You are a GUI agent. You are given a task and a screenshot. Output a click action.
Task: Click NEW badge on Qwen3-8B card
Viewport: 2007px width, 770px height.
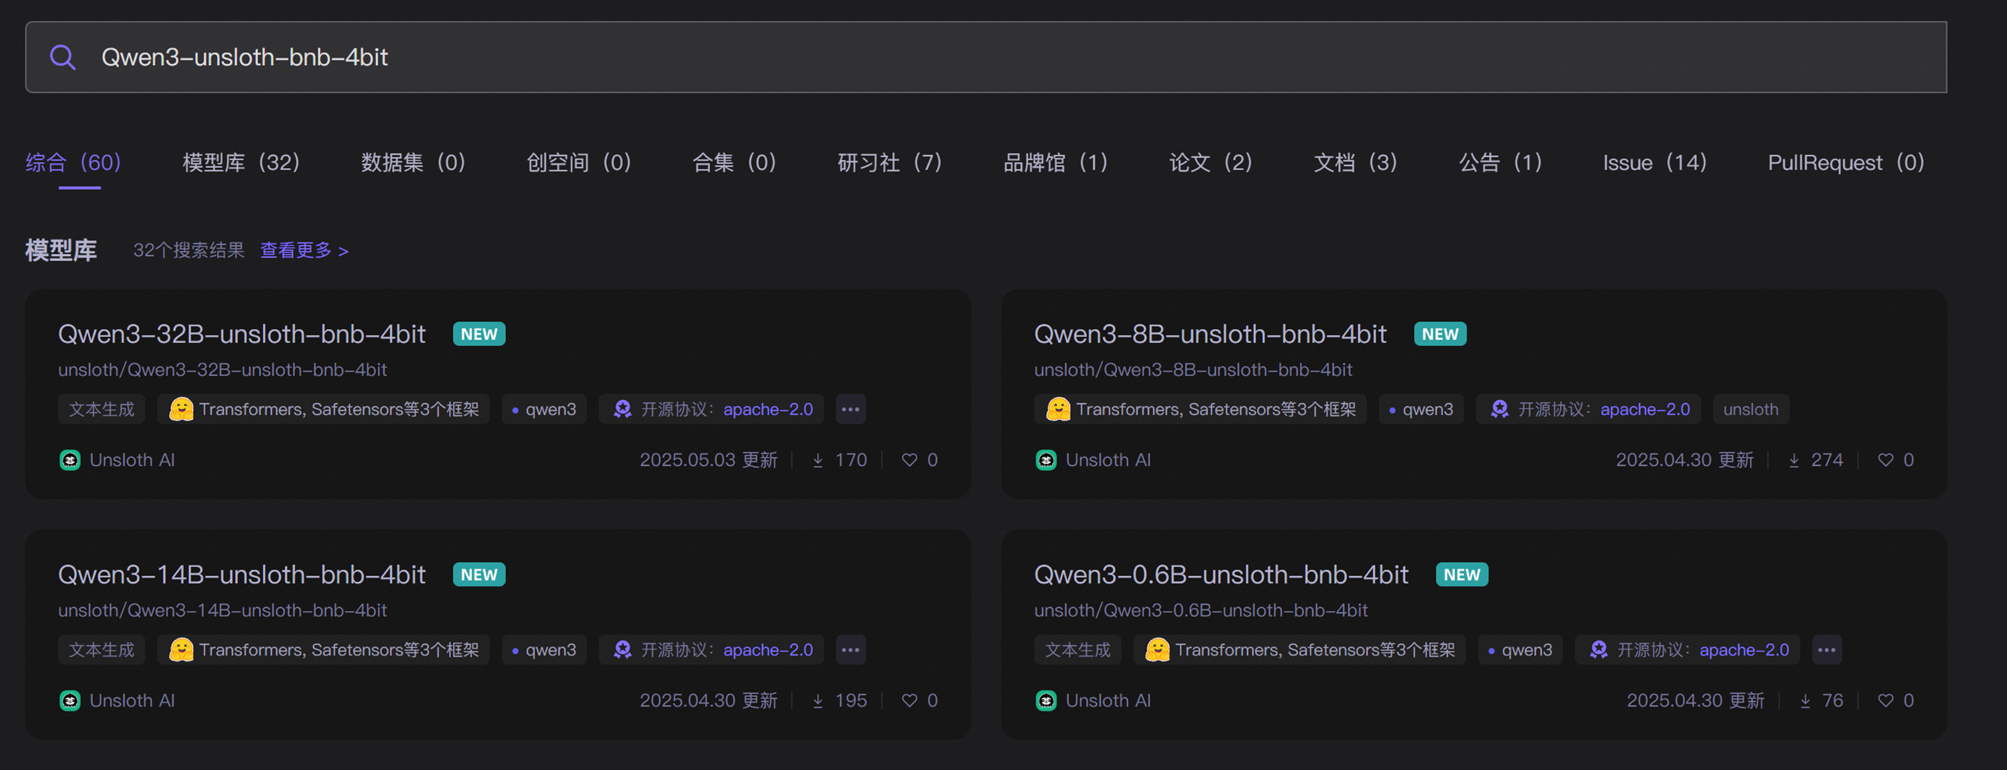tap(1440, 334)
